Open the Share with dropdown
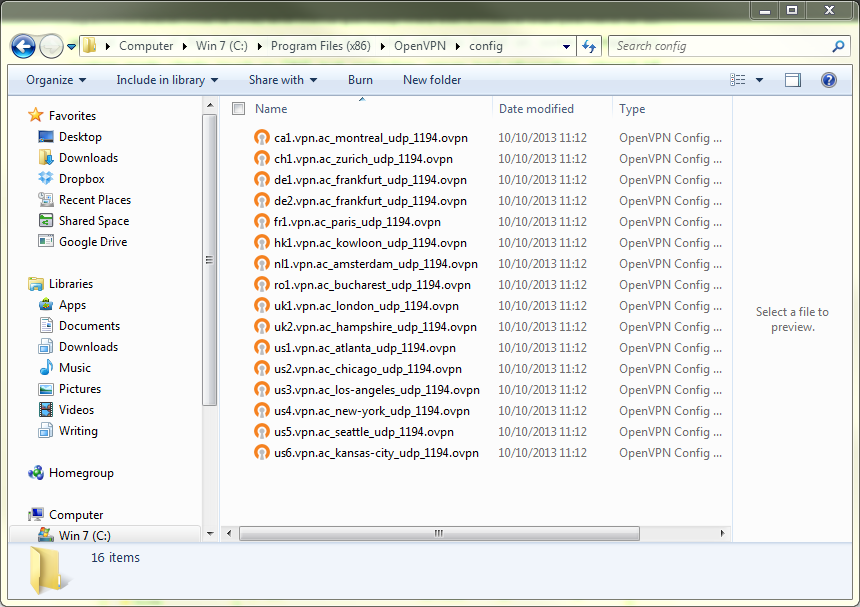The height and width of the screenshot is (607, 860). [x=283, y=80]
